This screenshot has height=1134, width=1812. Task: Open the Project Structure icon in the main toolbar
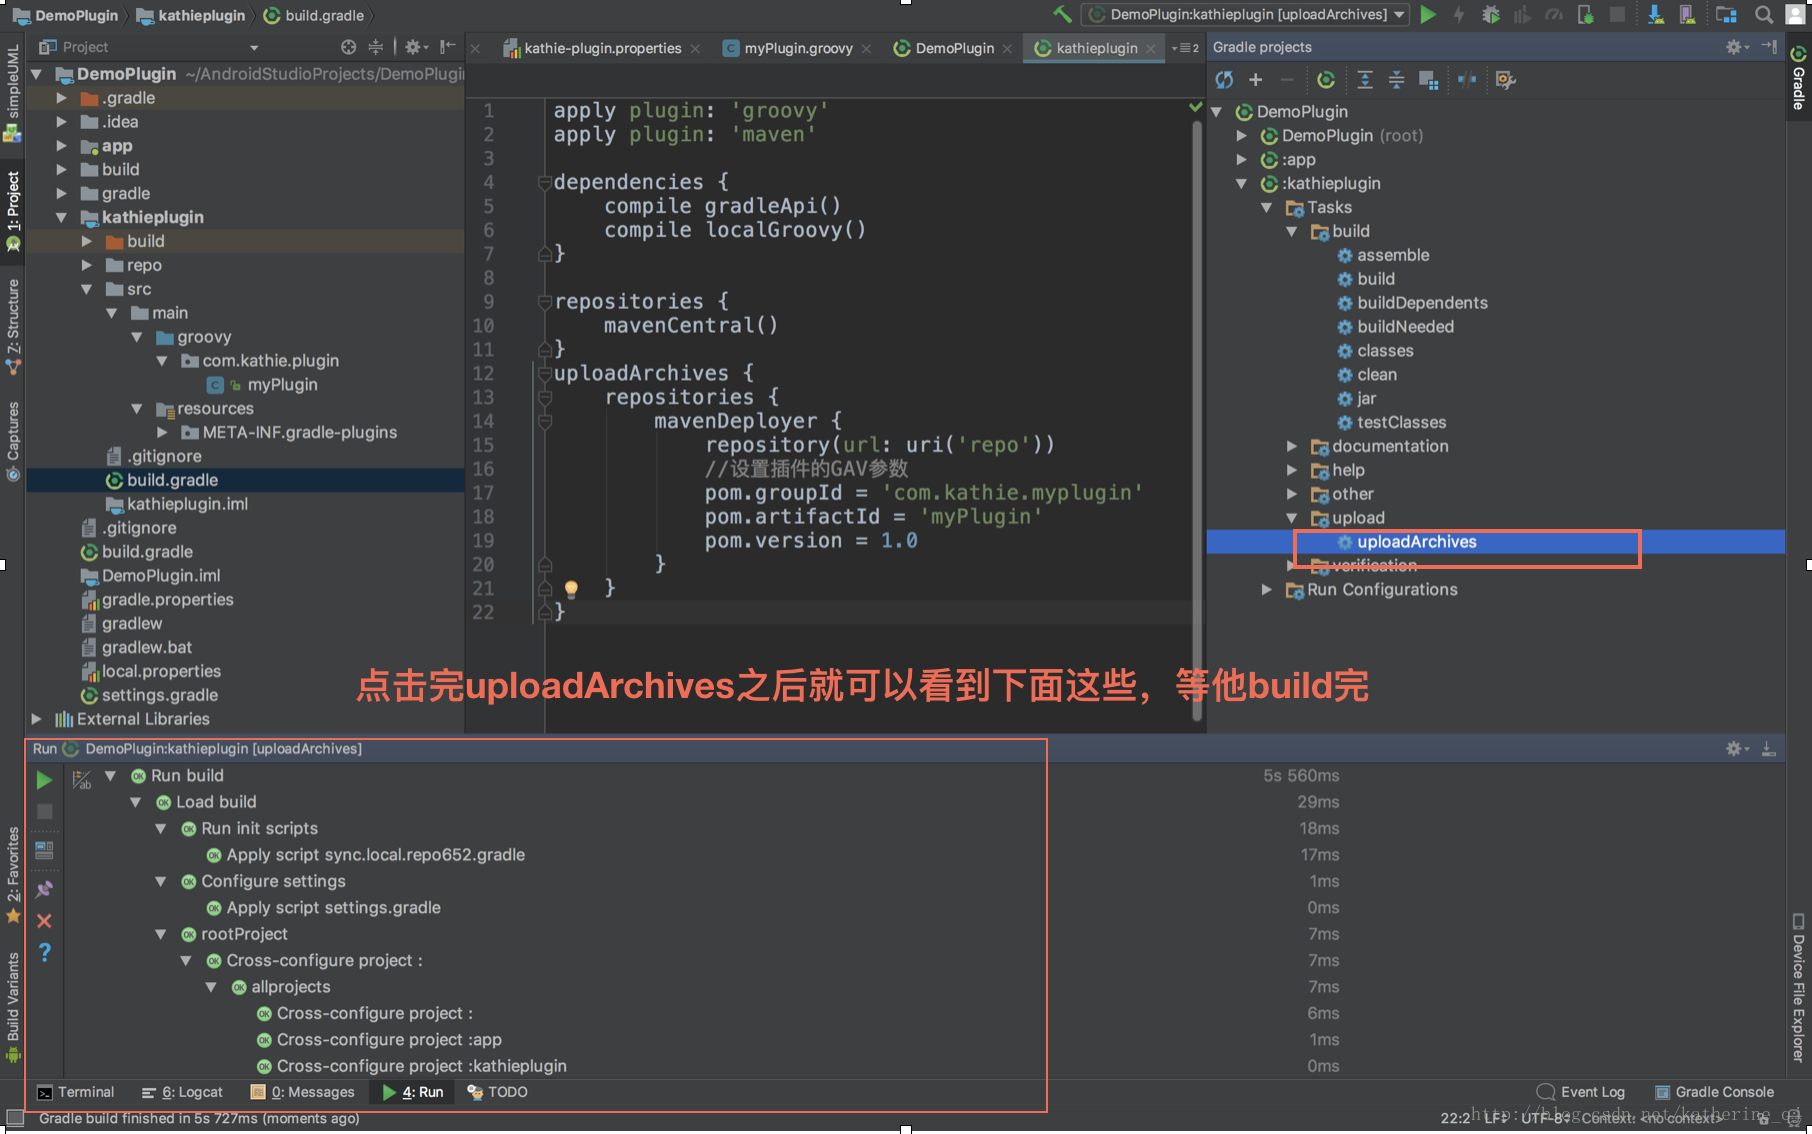click(1726, 15)
